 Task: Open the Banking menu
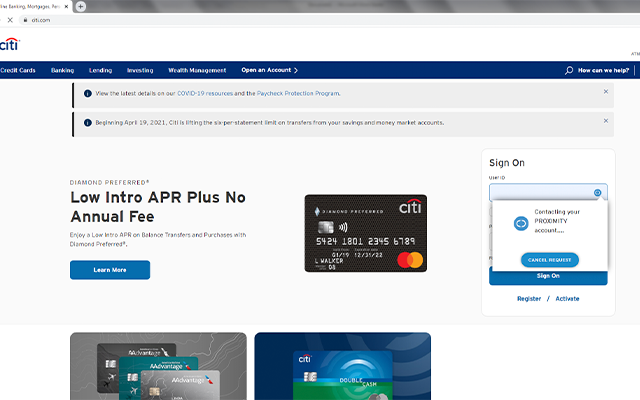coord(62,70)
